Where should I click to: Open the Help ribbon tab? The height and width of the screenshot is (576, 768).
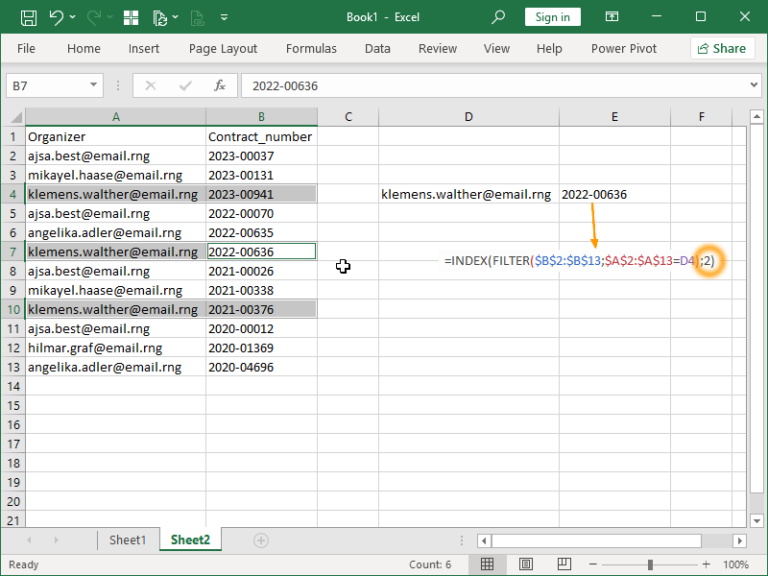point(549,48)
